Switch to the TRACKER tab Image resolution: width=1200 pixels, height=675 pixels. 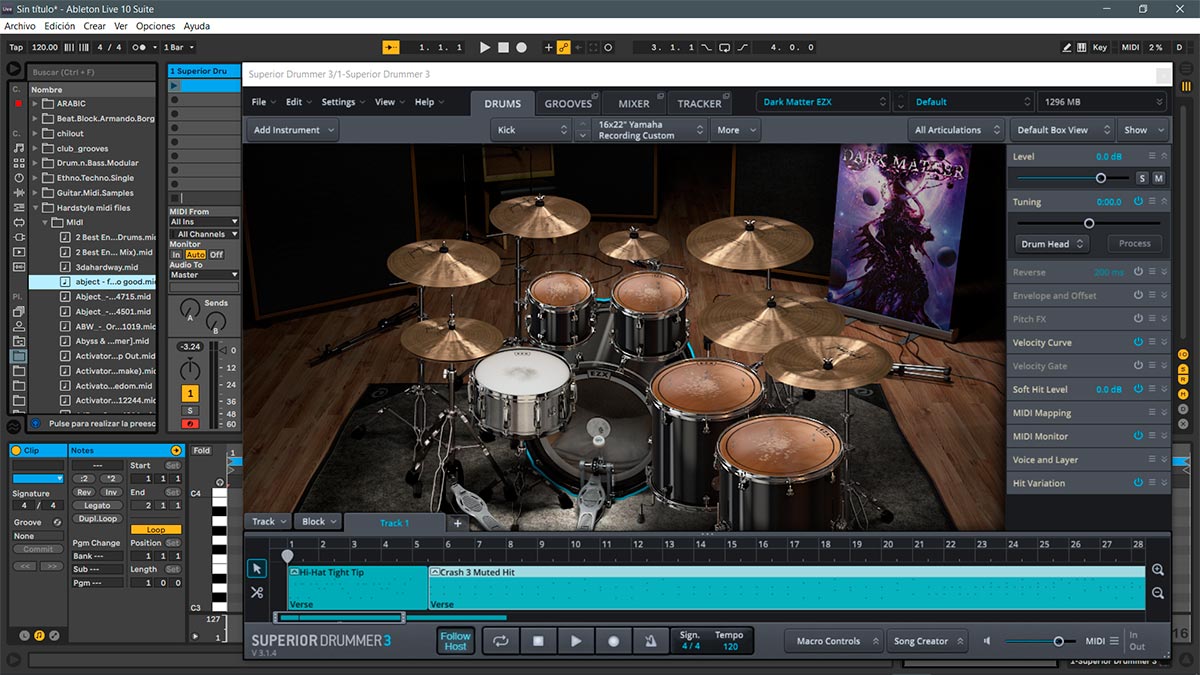click(x=699, y=103)
